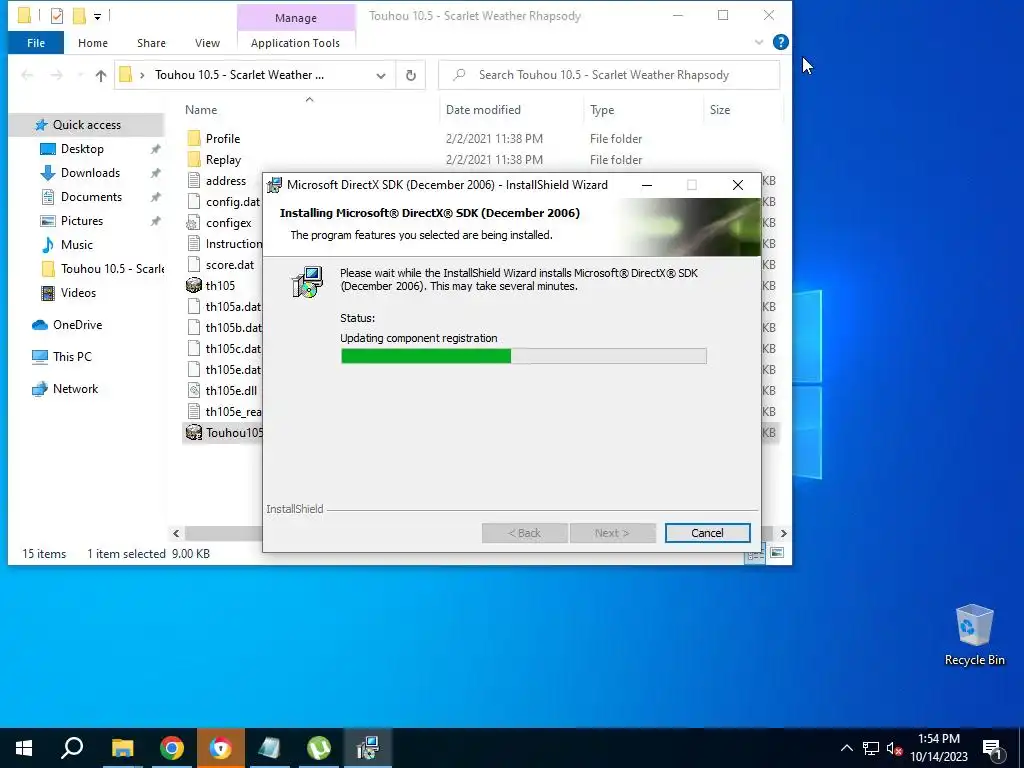Switch to the Home ribbon tab
This screenshot has width=1024, height=768.
pos(93,43)
